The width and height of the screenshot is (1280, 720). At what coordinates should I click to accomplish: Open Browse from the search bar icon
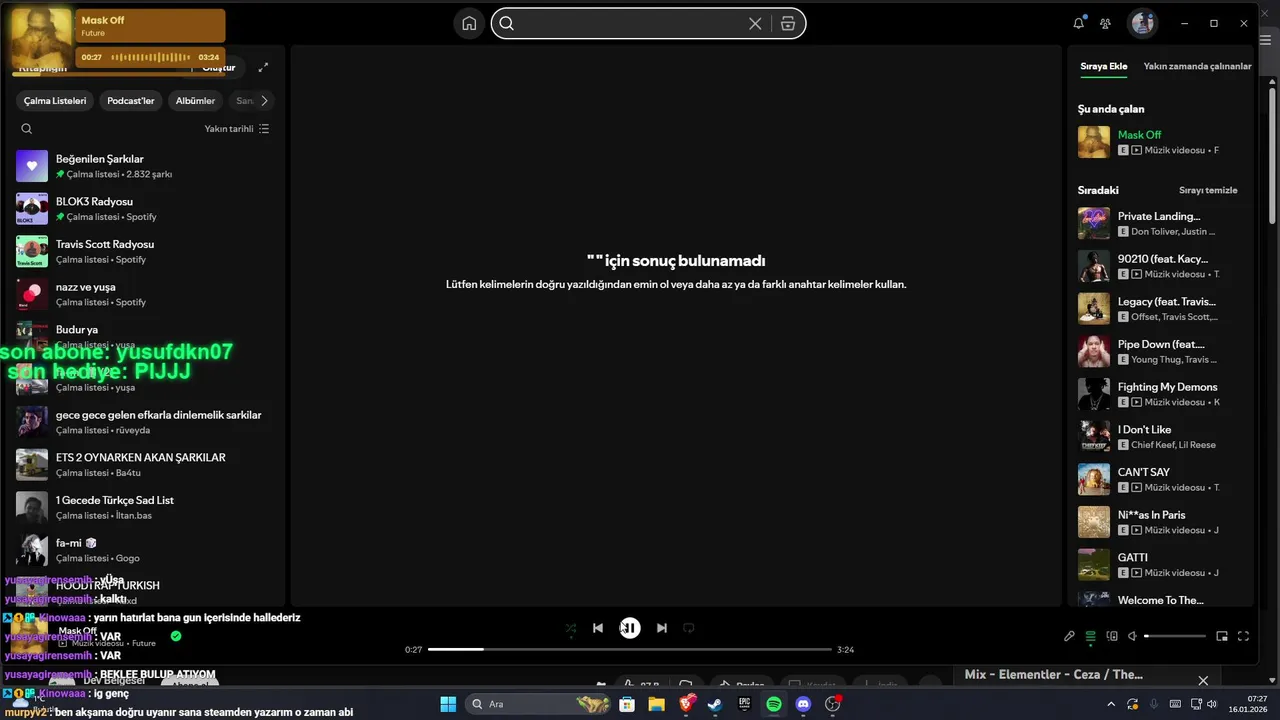pos(788,23)
